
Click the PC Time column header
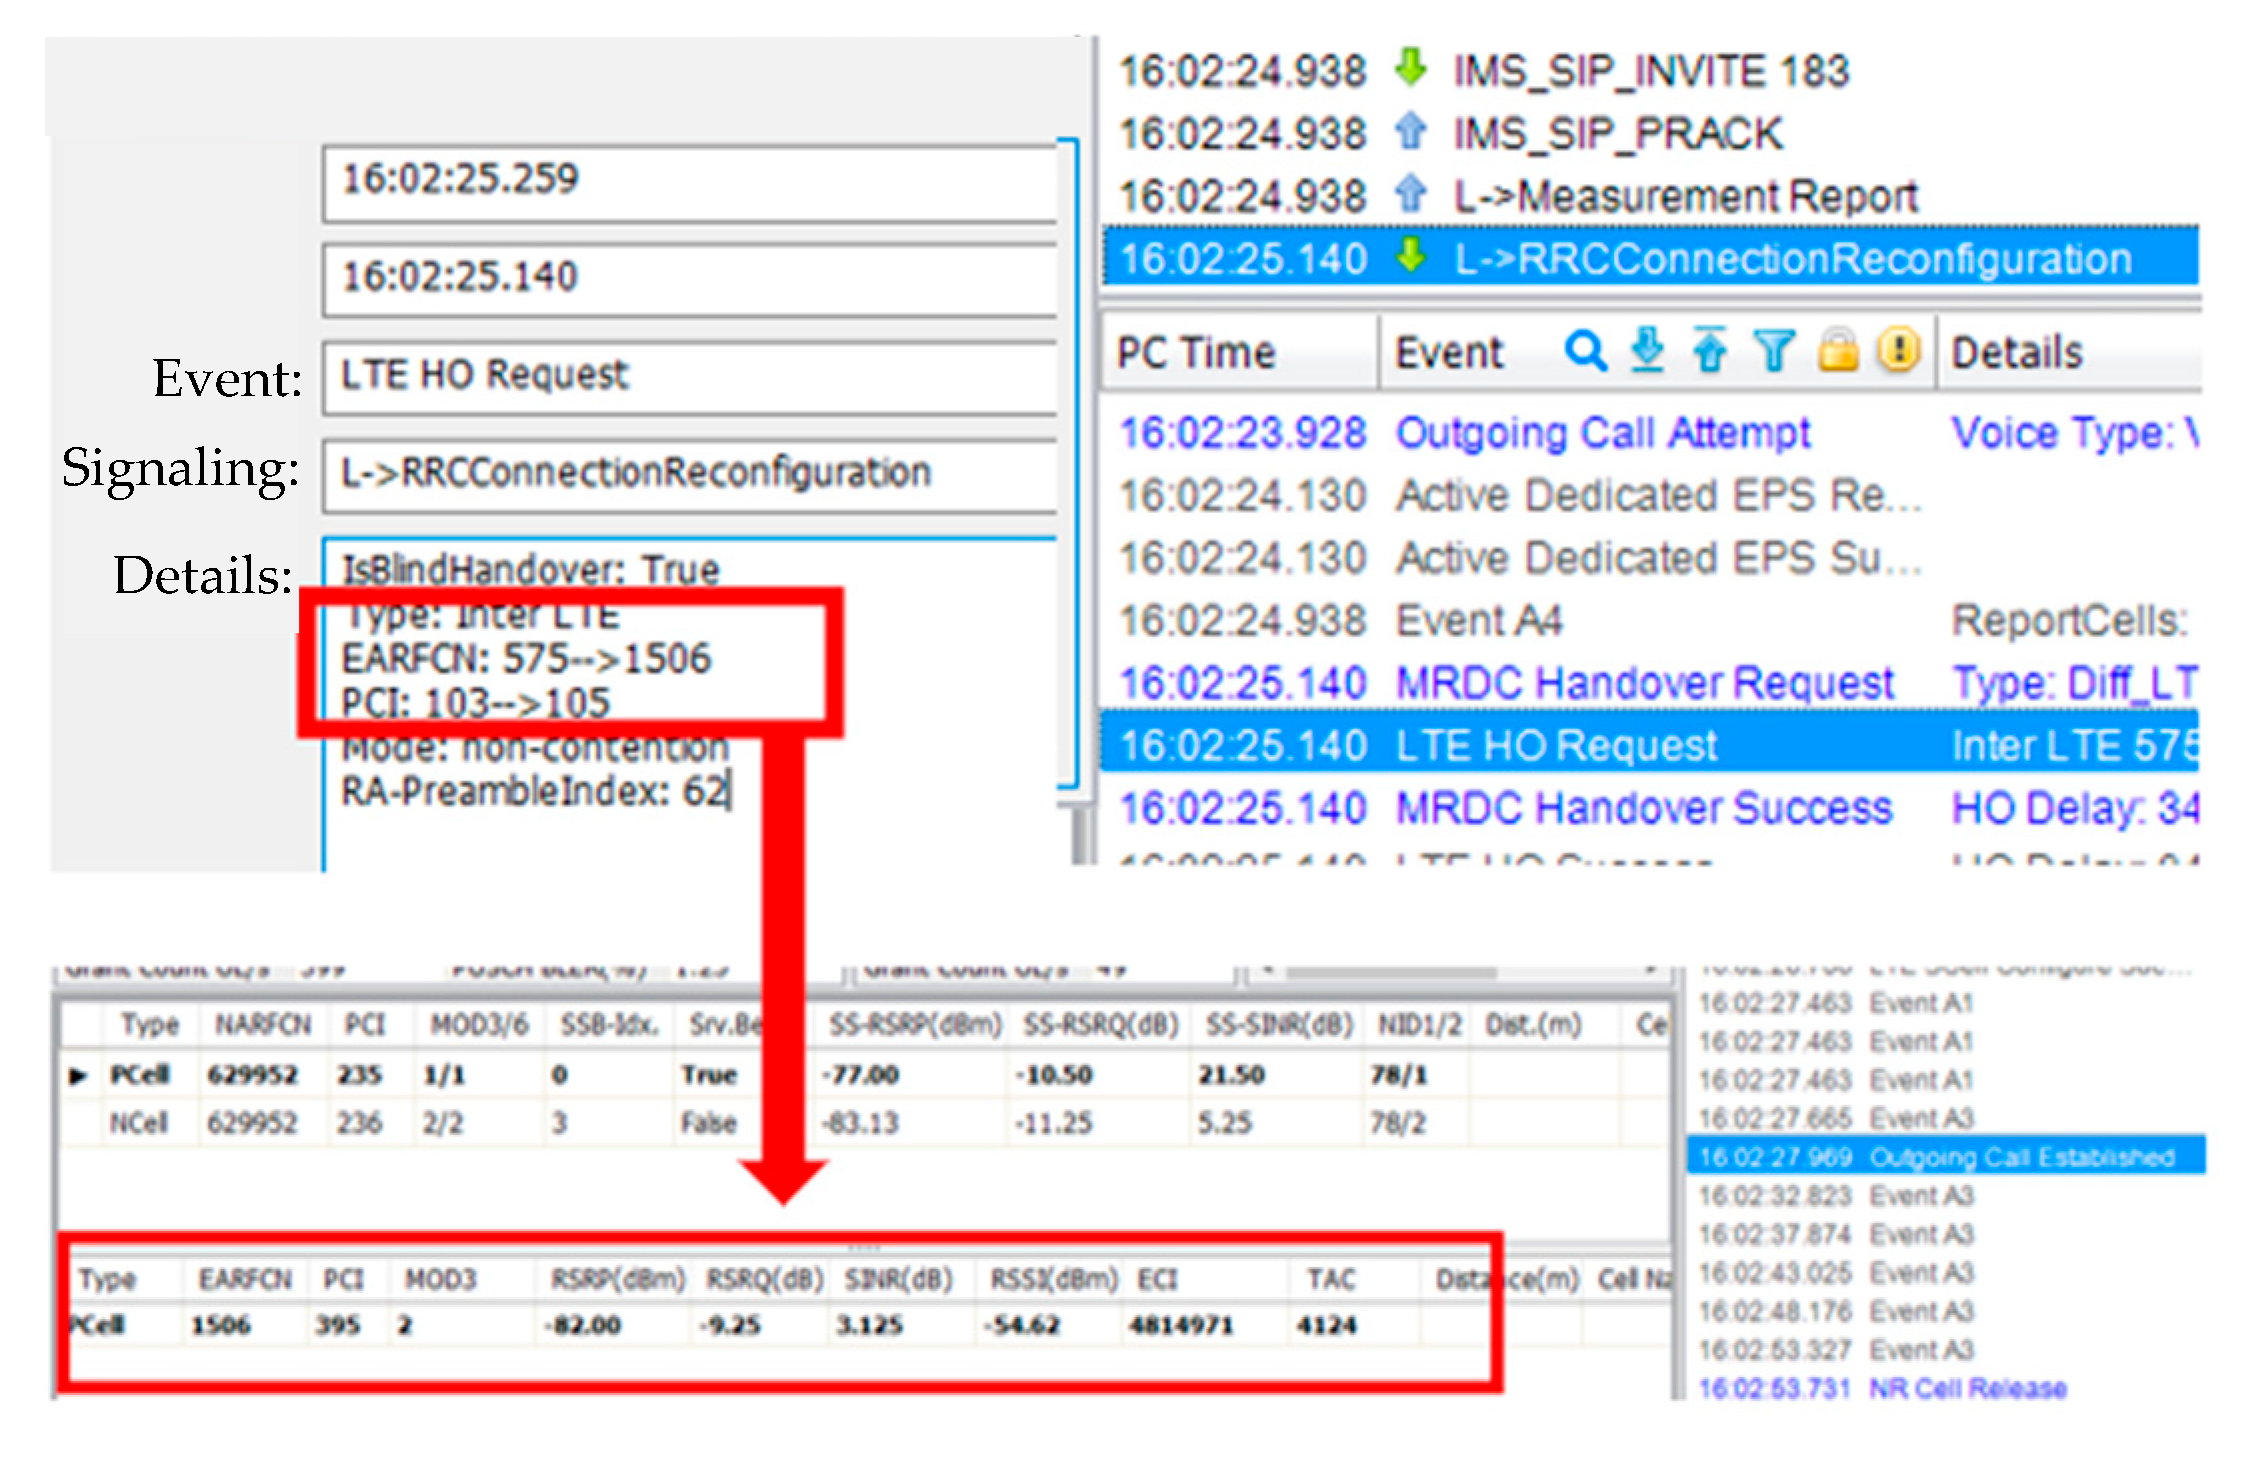tap(1196, 353)
